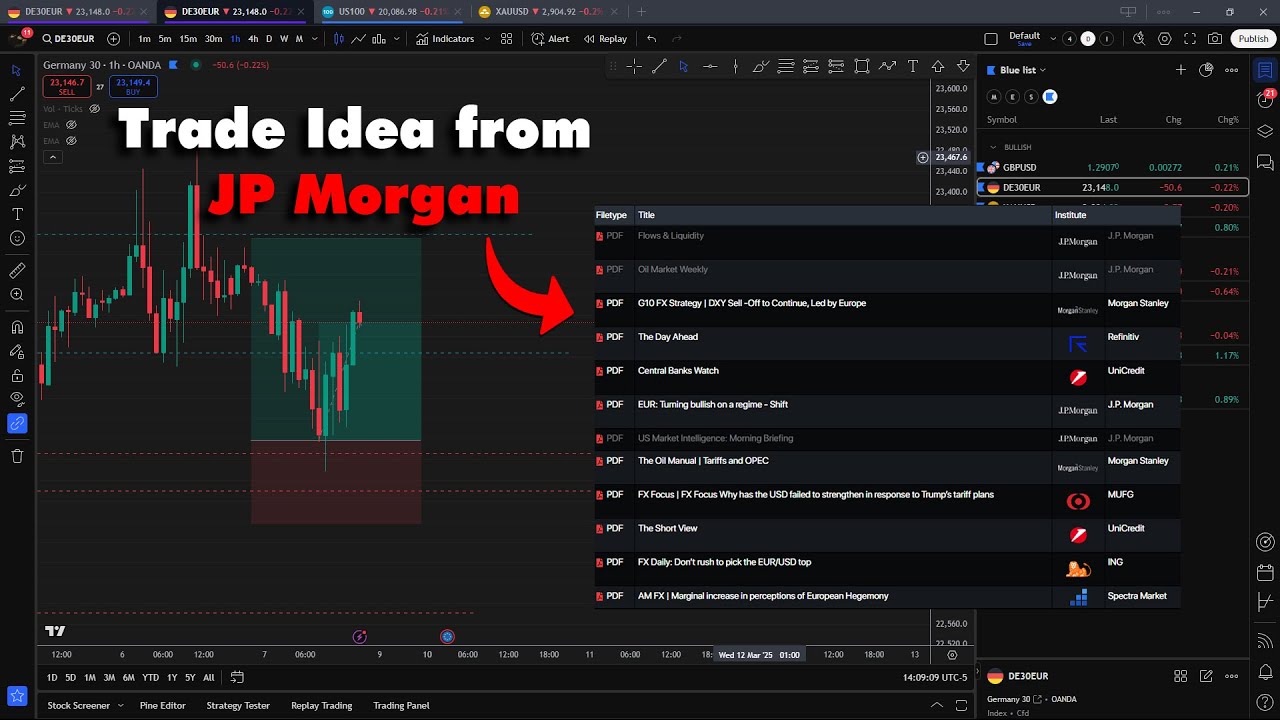The image size is (1280, 720).
Task: Add symbol to watchlist with plus icon
Action: pyautogui.click(x=1181, y=70)
